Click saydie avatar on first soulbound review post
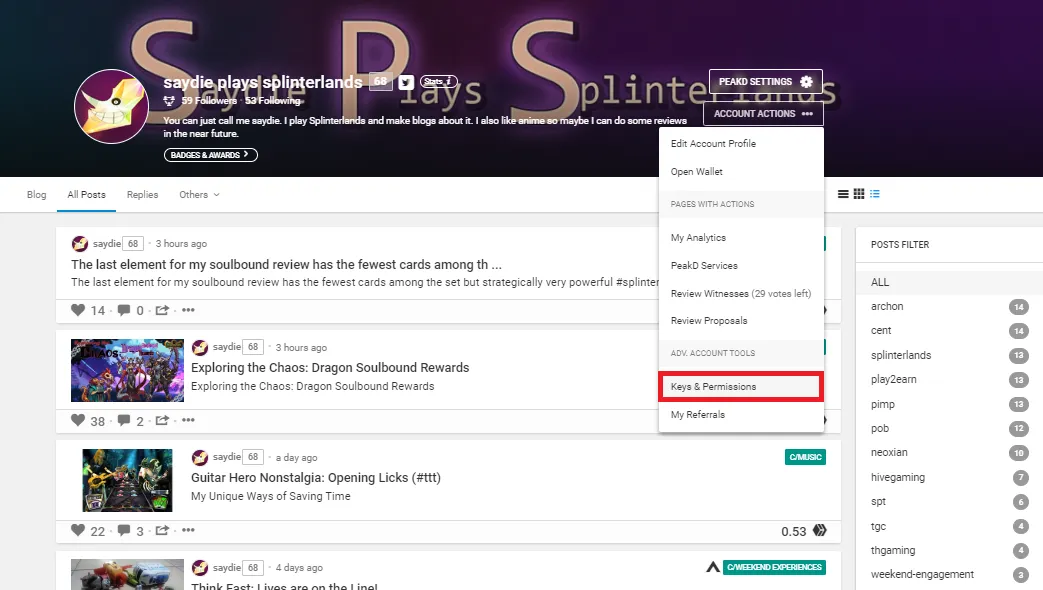Viewport: 1043px width, 590px height. point(80,243)
